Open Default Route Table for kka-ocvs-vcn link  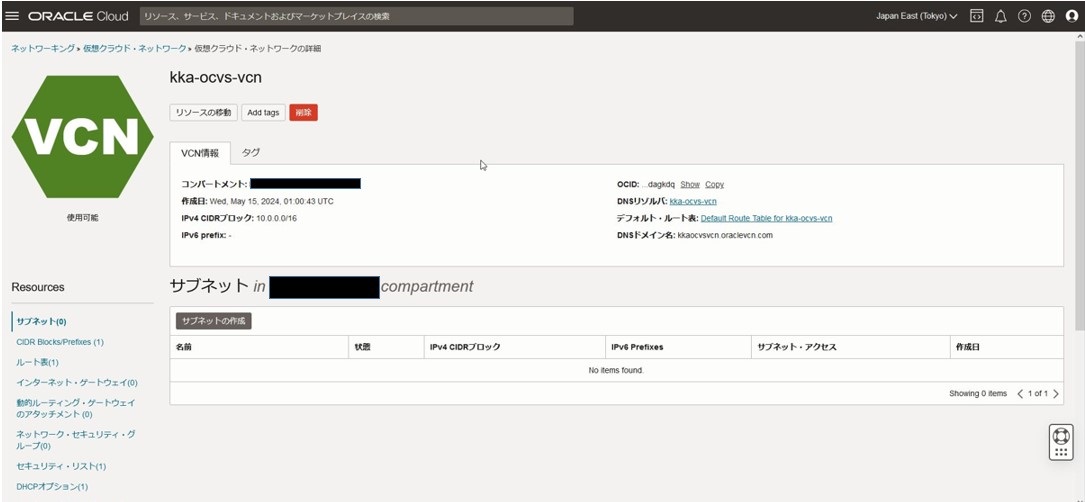coord(766,218)
